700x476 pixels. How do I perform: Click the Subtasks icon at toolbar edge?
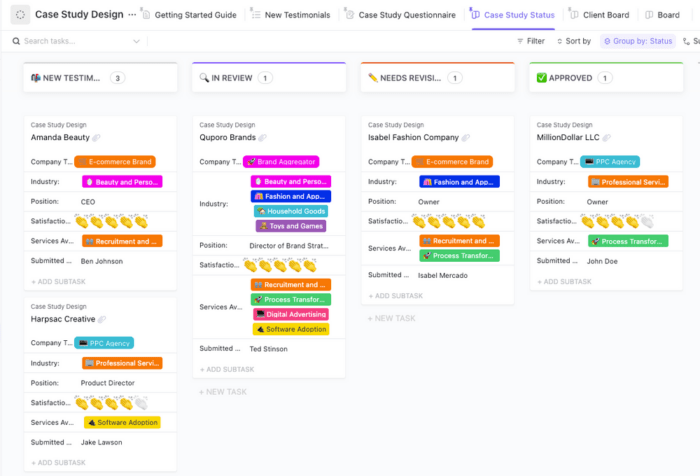pyautogui.click(x=687, y=41)
